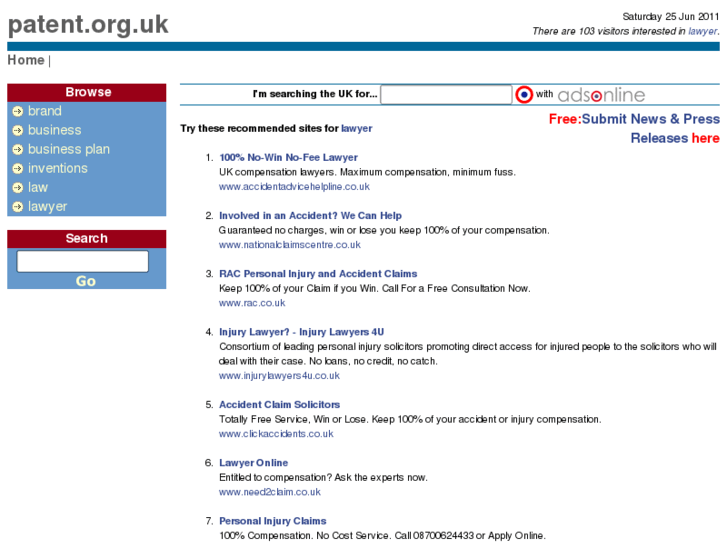Click the Go search button
This screenshot has width=727, height=545.
(x=86, y=281)
